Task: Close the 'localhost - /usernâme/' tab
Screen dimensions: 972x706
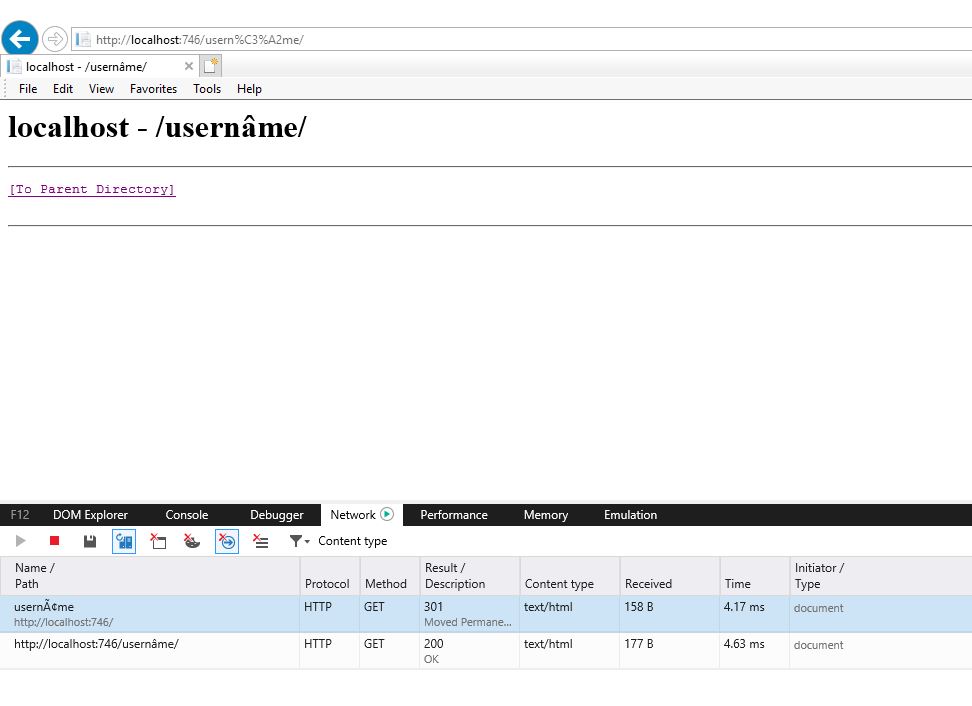Action: (x=188, y=66)
